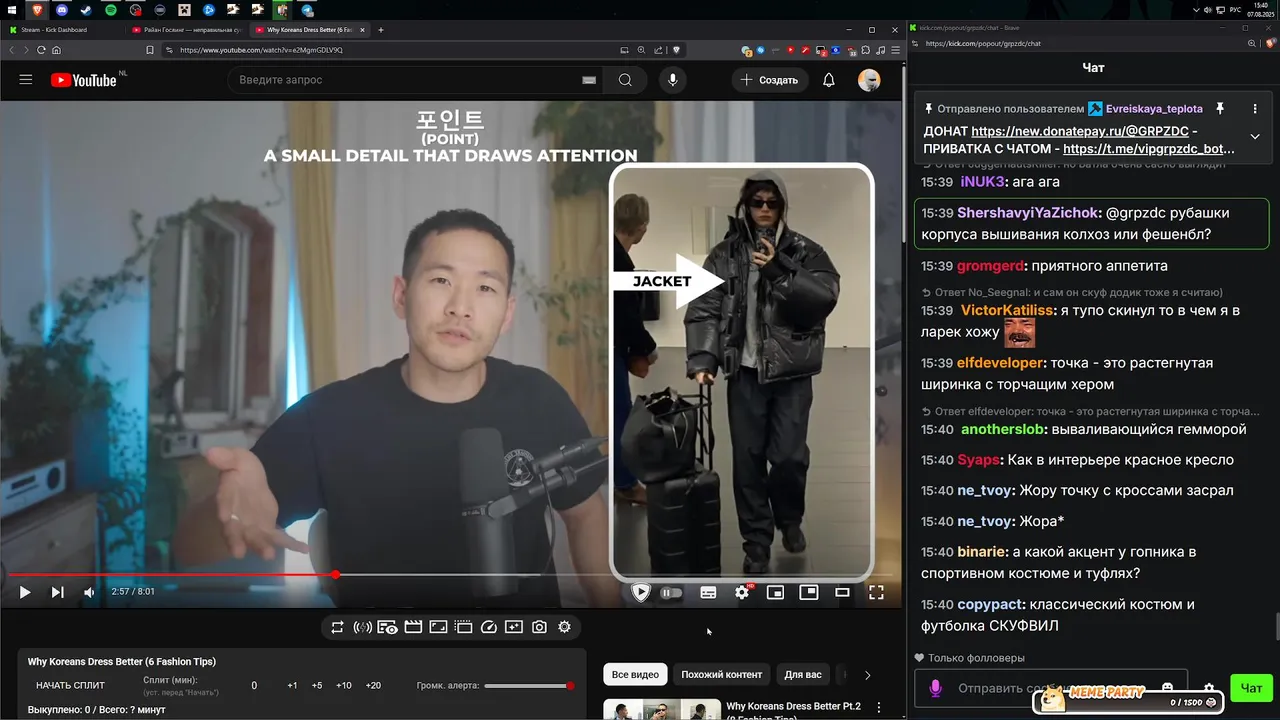
Task: Open on-screen keyboard icon in search box
Action: coord(589,80)
